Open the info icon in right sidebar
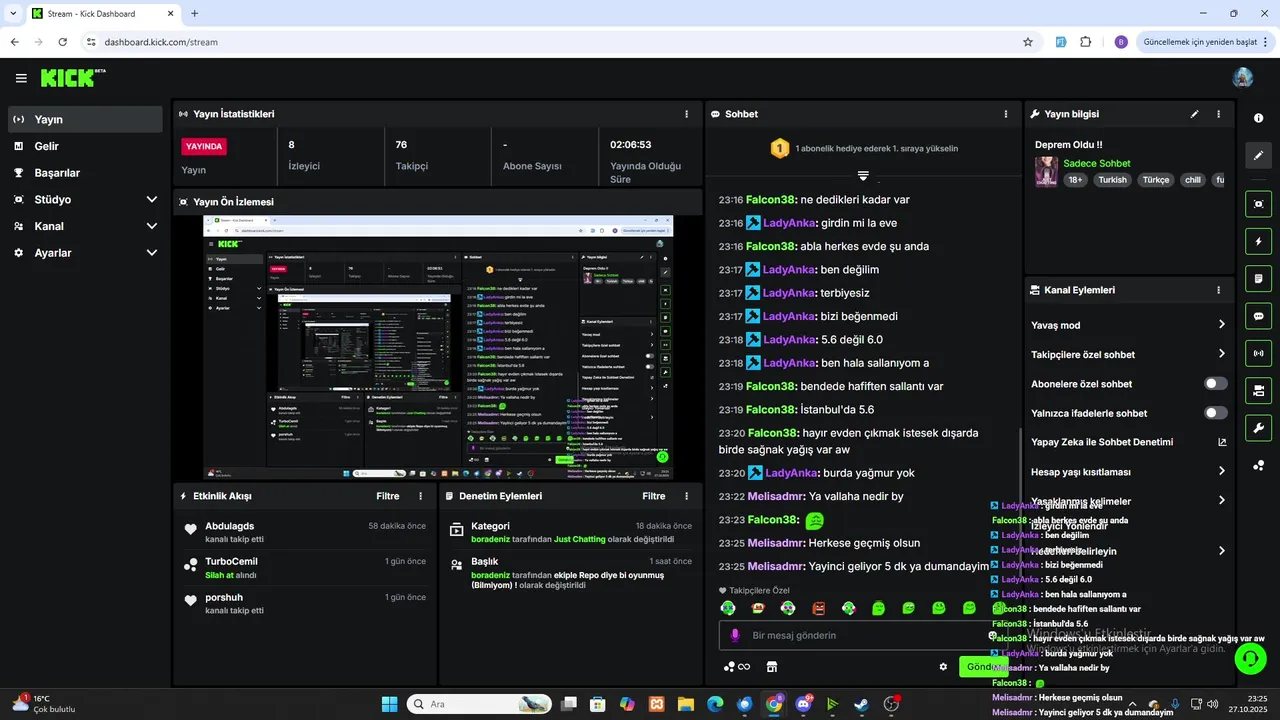This screenshot has height=720, width=1280. 1258,118
